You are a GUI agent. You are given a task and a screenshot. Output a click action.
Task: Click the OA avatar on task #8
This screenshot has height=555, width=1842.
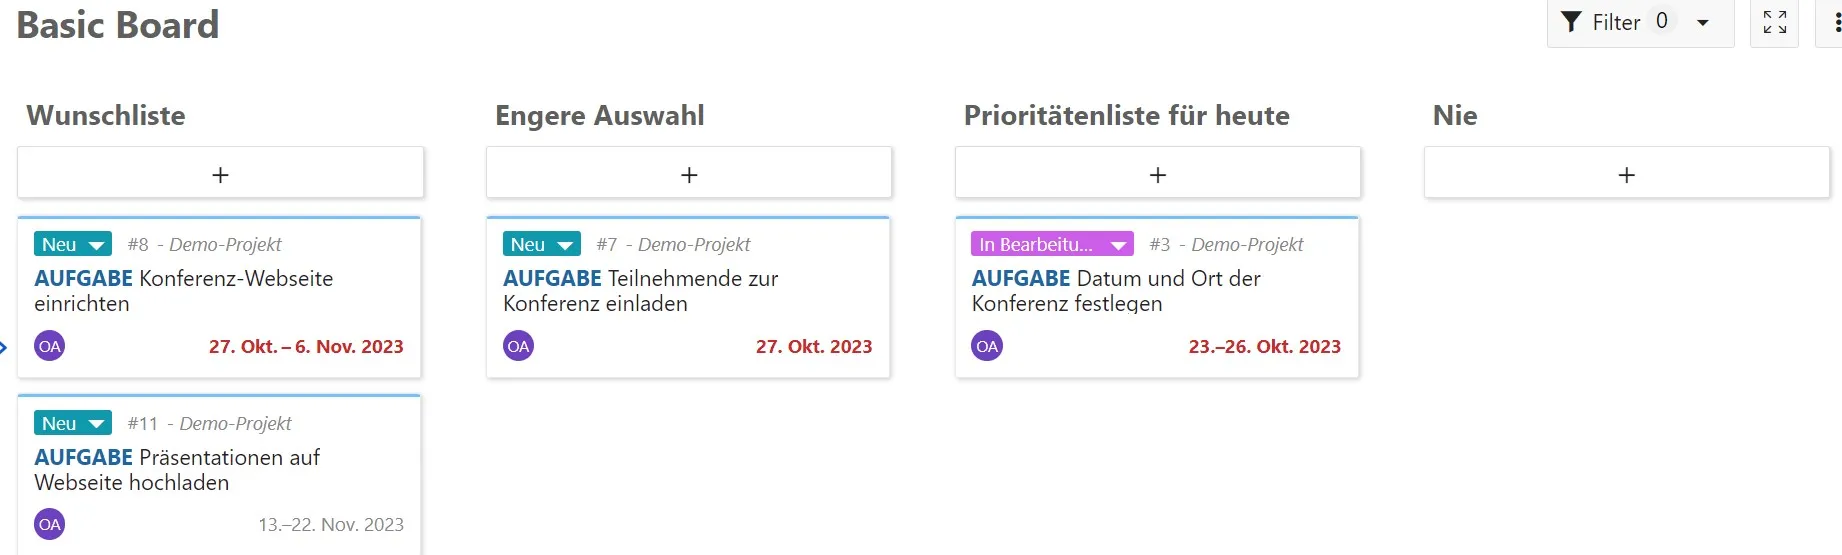(50, 346)
